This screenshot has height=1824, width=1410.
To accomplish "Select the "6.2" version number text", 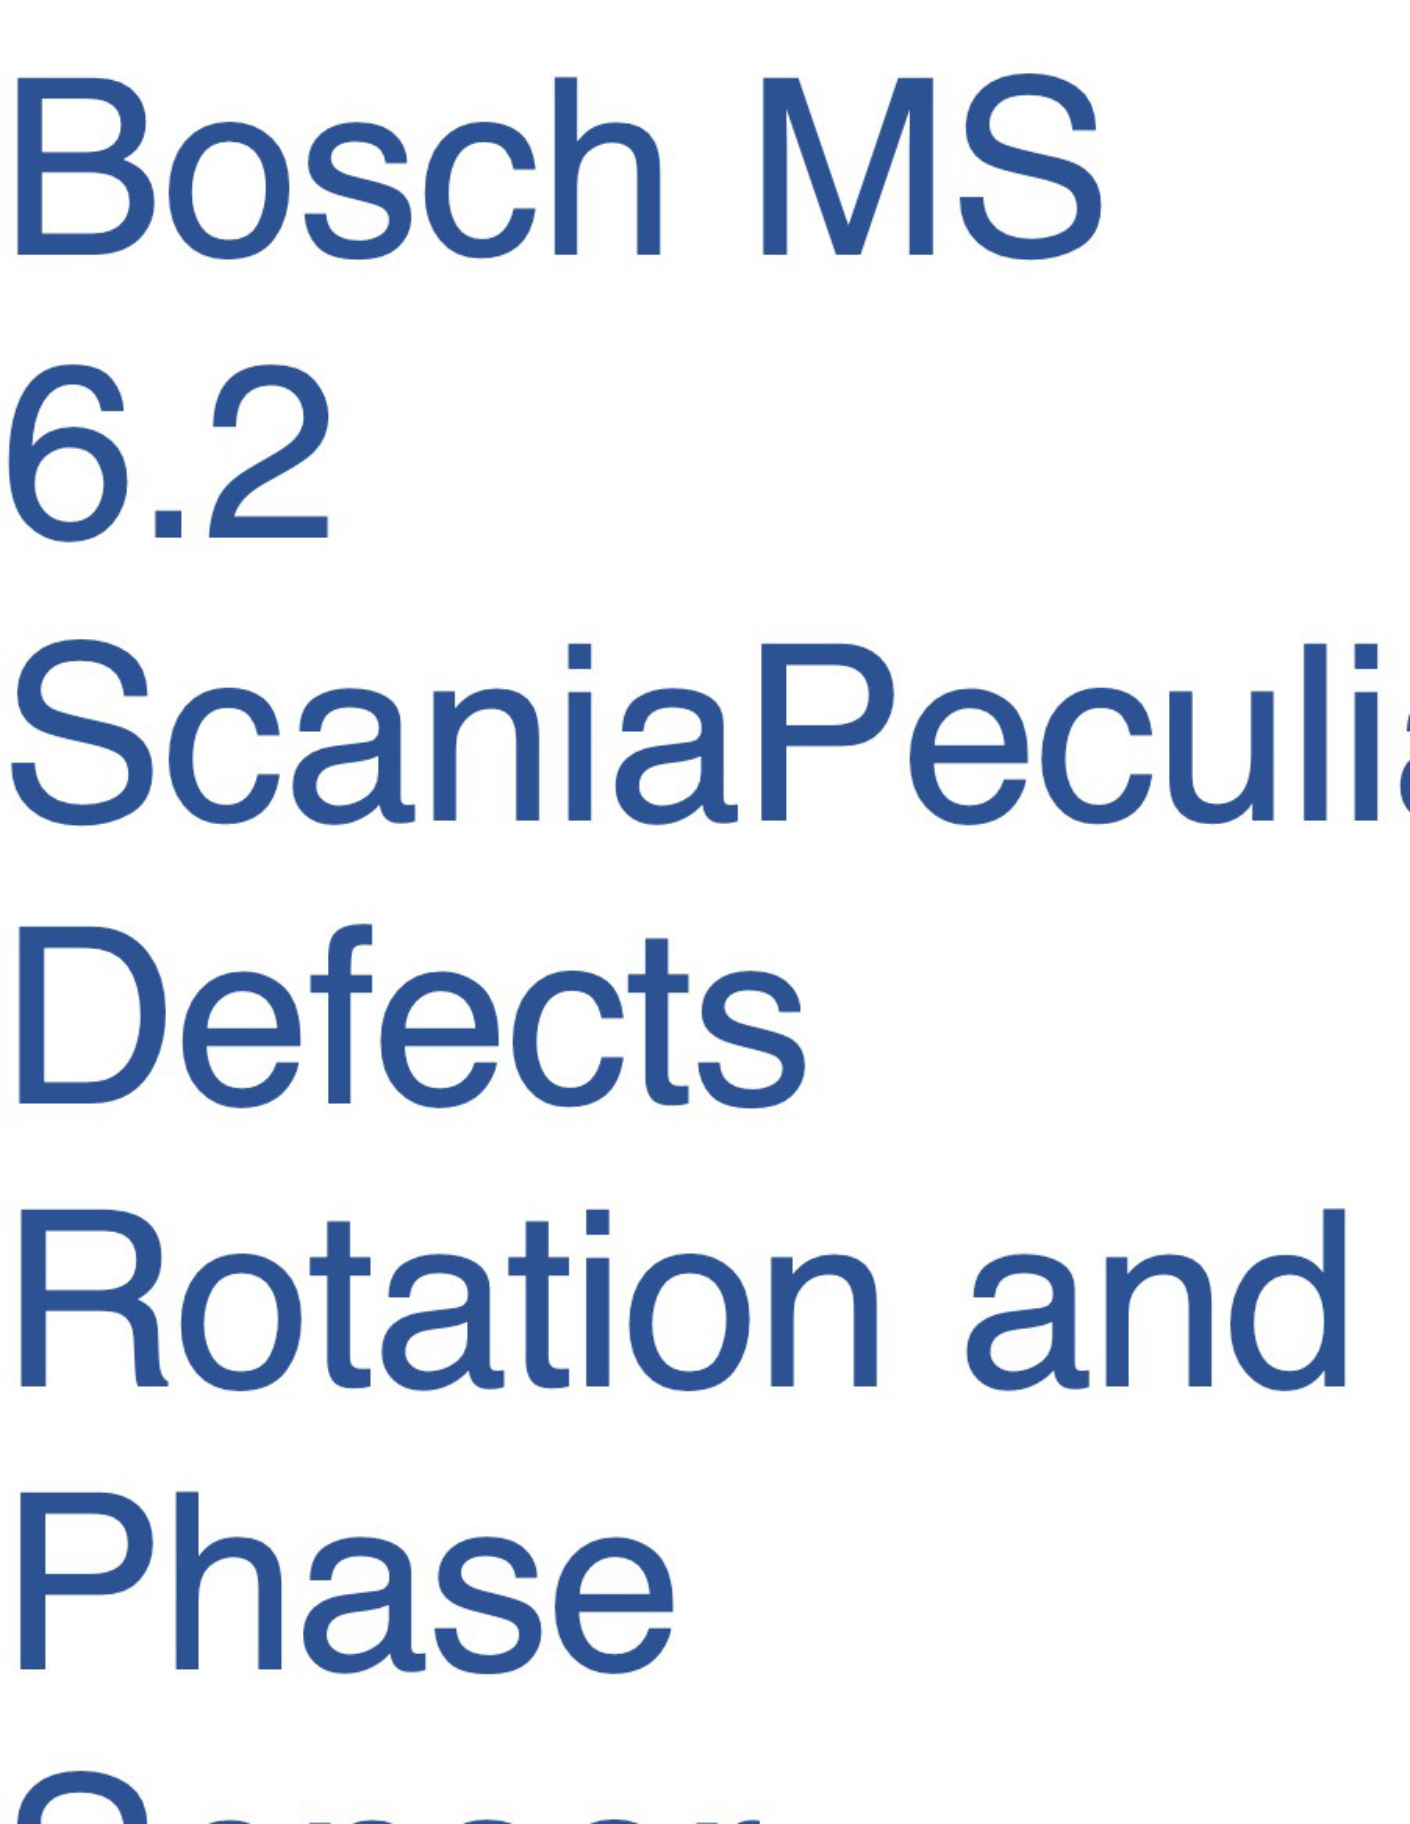I will [x=169, y=453].
